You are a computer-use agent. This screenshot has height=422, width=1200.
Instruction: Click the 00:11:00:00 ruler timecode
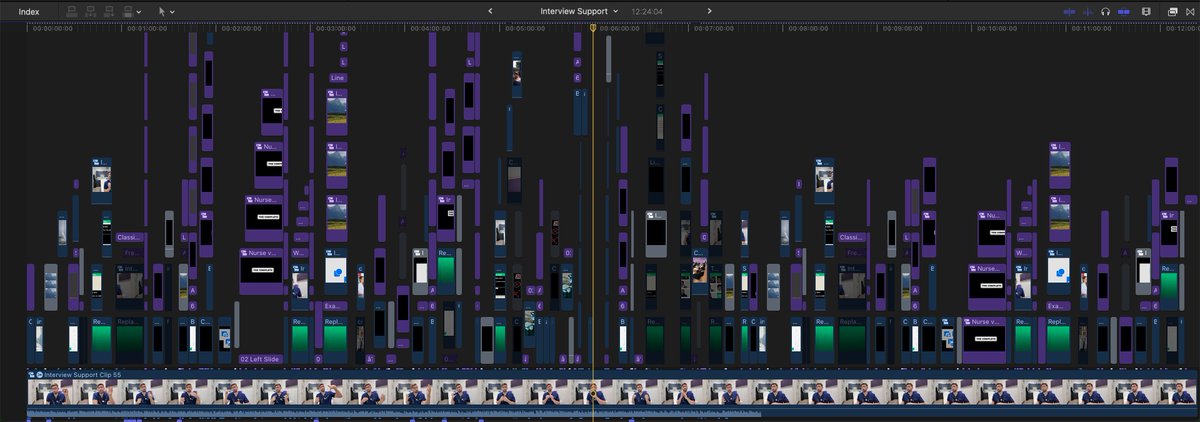coord(1090,29)
